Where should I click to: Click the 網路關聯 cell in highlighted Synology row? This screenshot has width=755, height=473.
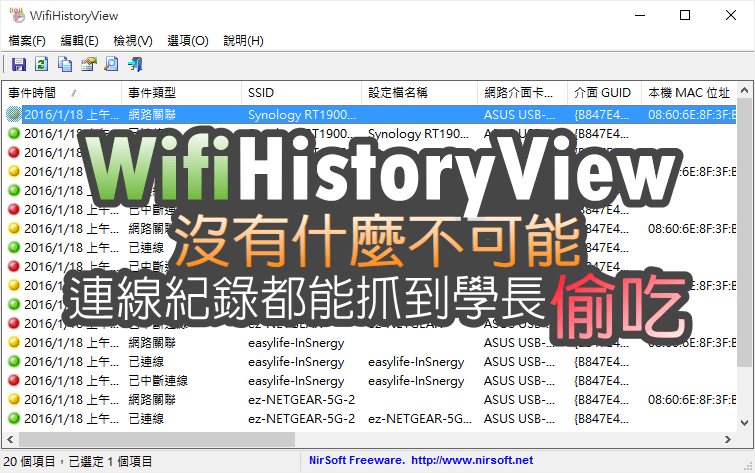pyautogui.click(x=152, y=115)
